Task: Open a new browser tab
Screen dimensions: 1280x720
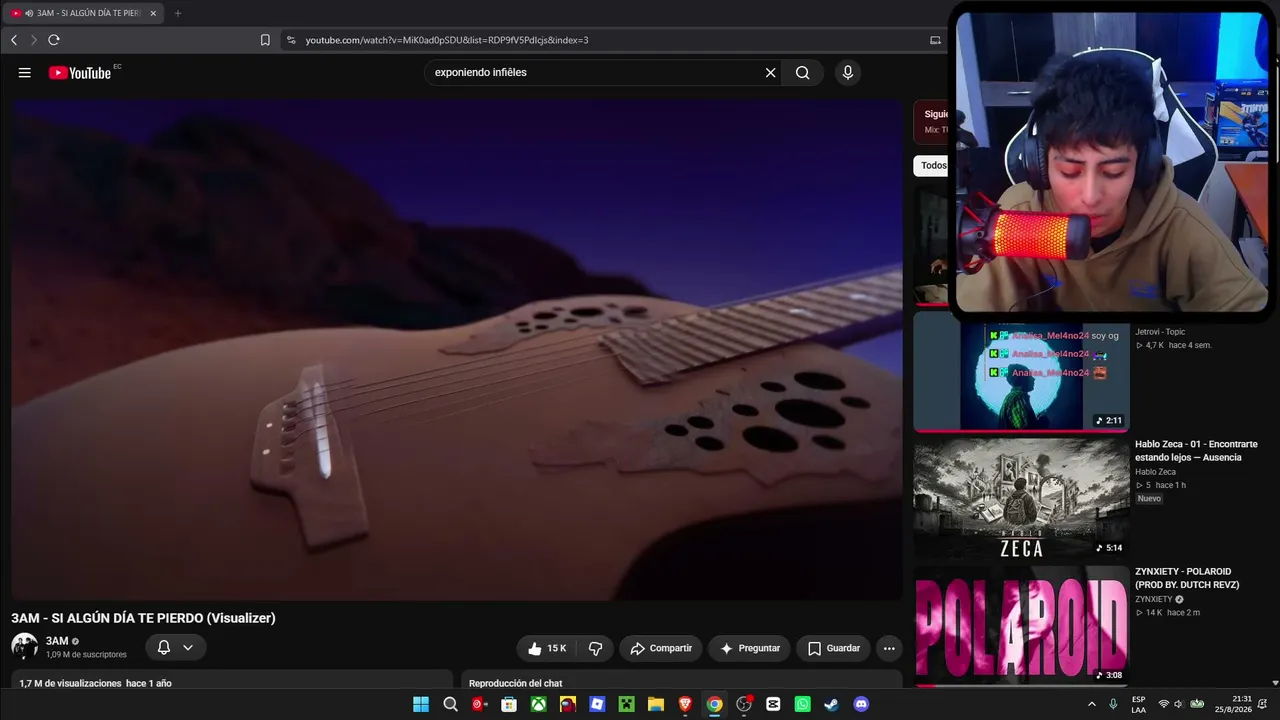Action: pyautogui.click(x=178, y=13)
